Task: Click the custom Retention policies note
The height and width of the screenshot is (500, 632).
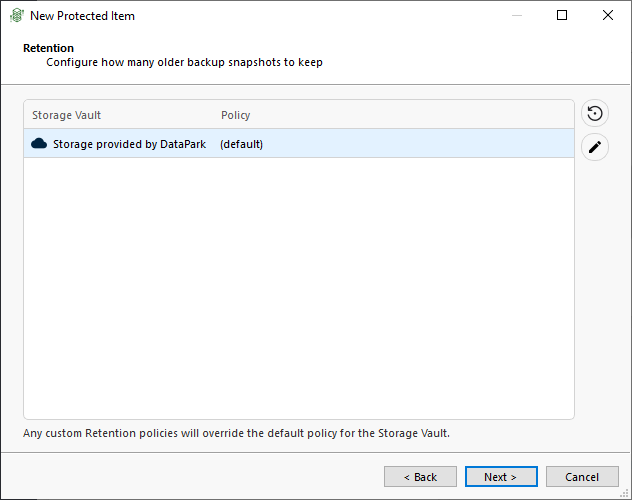Action: pos(236,433)
